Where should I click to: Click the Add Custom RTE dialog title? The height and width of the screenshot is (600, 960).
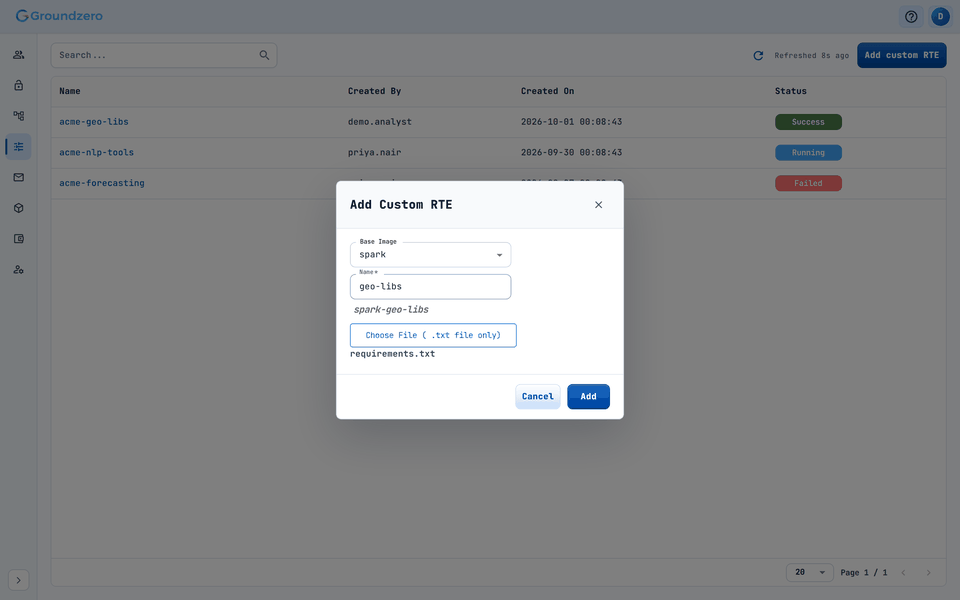[x=401, y=204]
